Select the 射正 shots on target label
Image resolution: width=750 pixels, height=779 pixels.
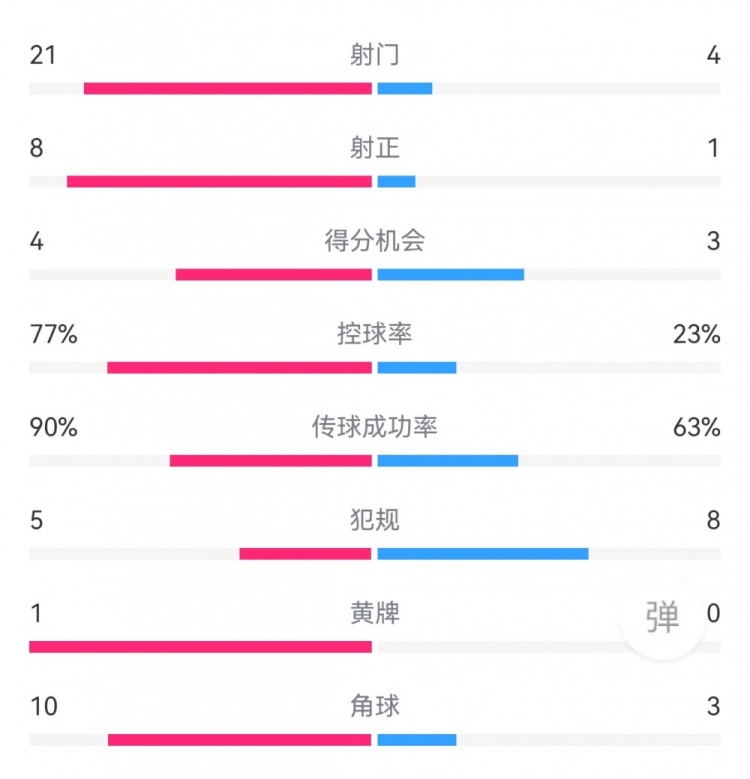point(375,148)
